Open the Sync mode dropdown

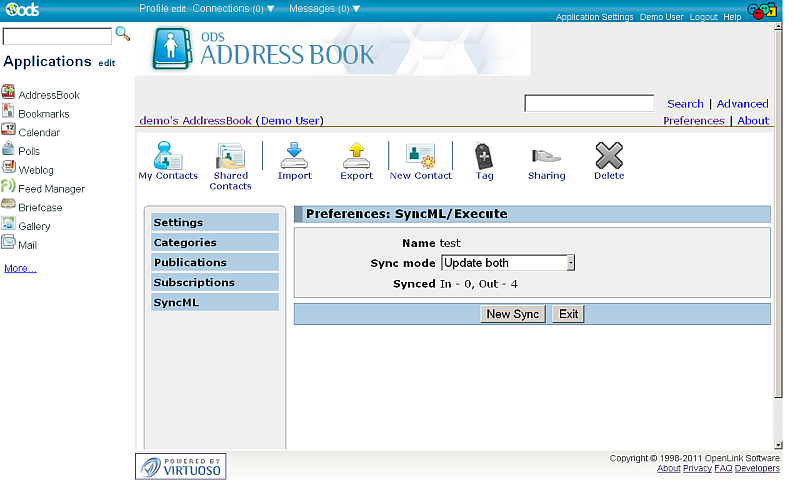pyautogui.click(x=508, y=263)
